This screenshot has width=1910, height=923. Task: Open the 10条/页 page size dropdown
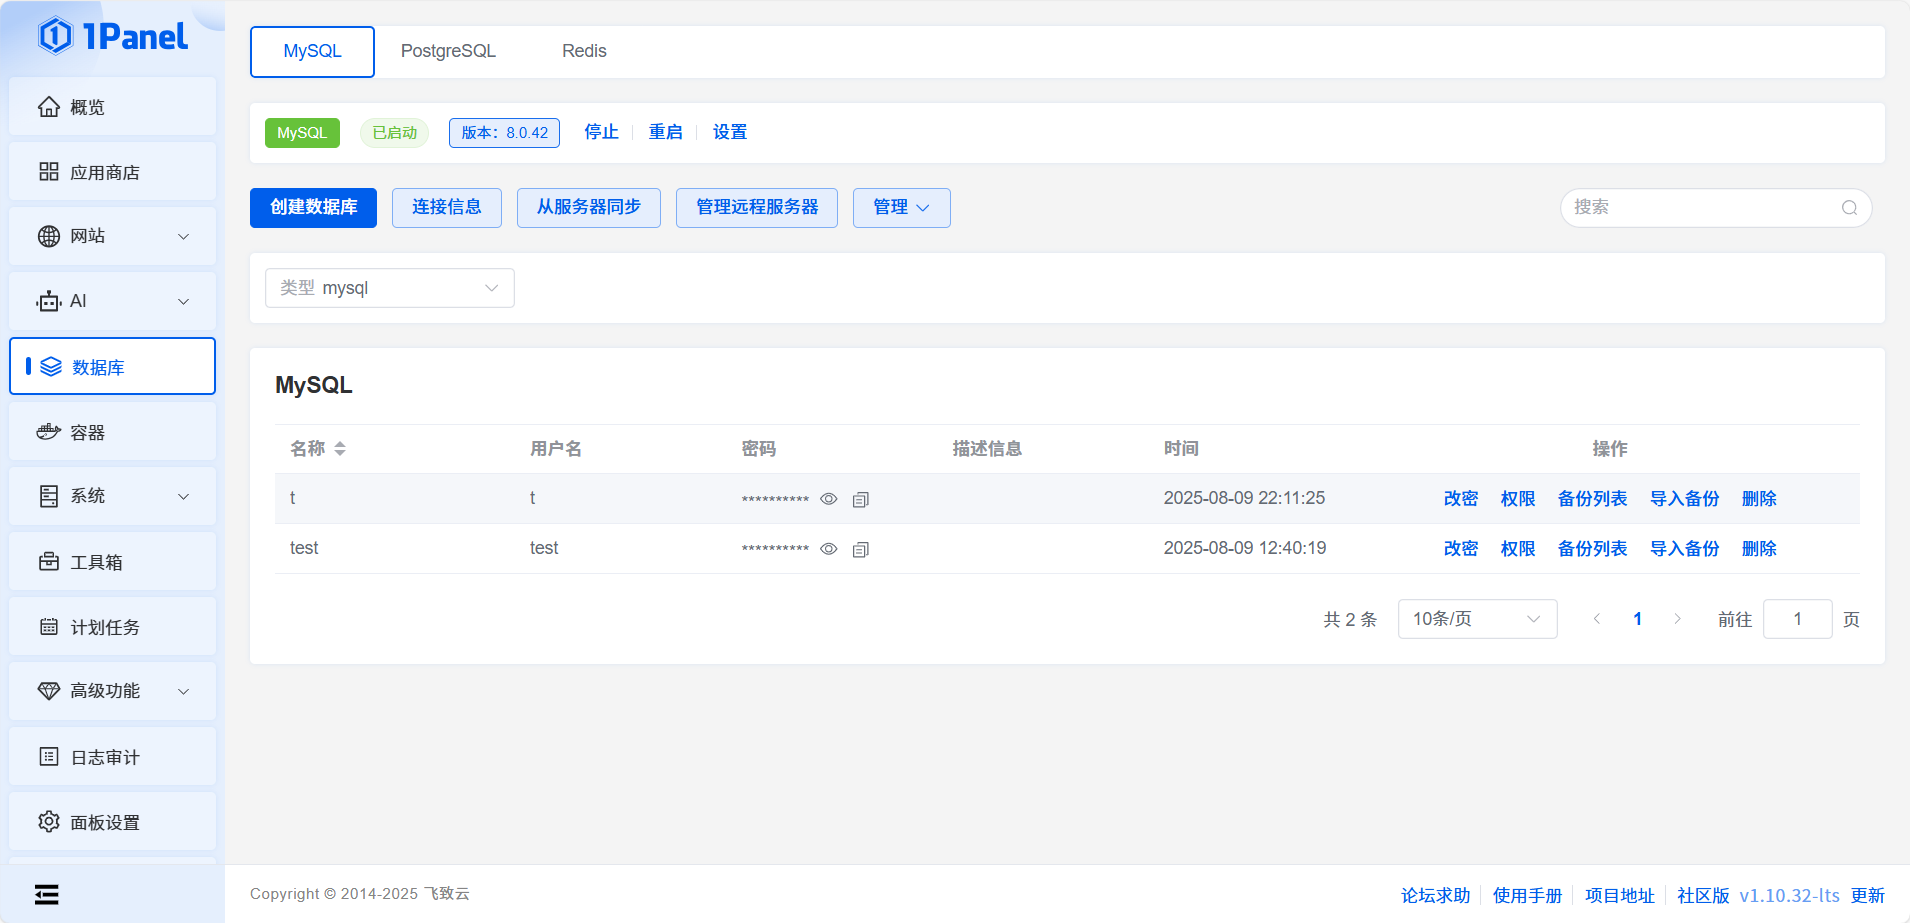coord(1477,619)
